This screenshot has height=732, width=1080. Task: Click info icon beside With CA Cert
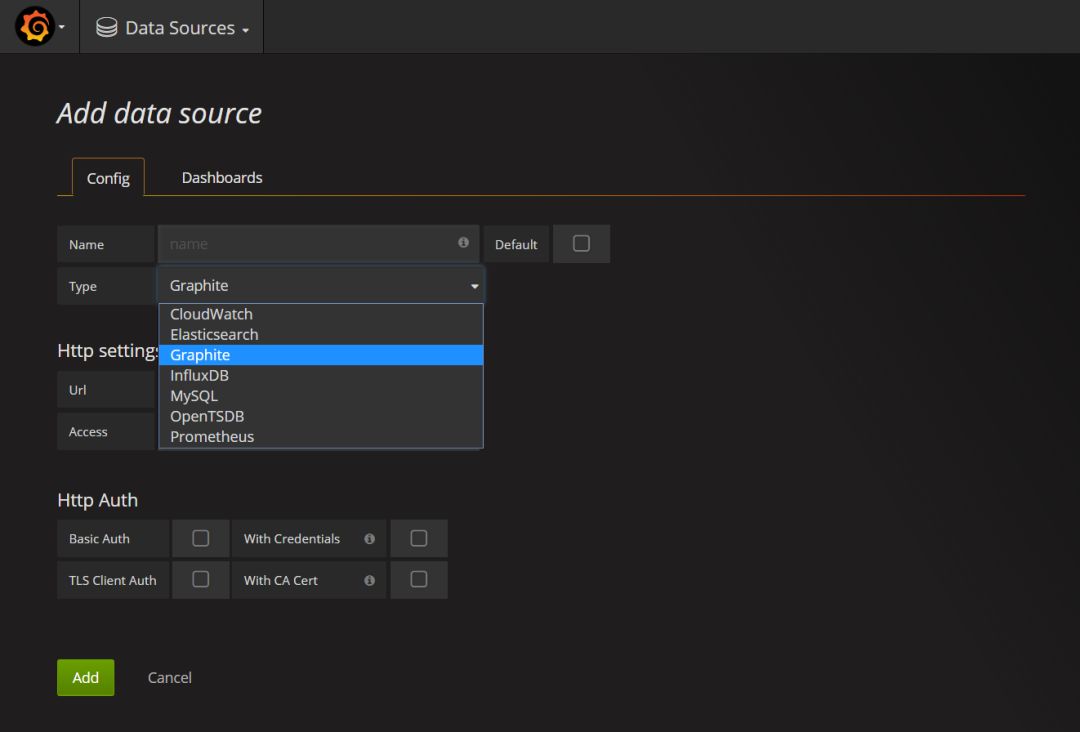[369, 581]
